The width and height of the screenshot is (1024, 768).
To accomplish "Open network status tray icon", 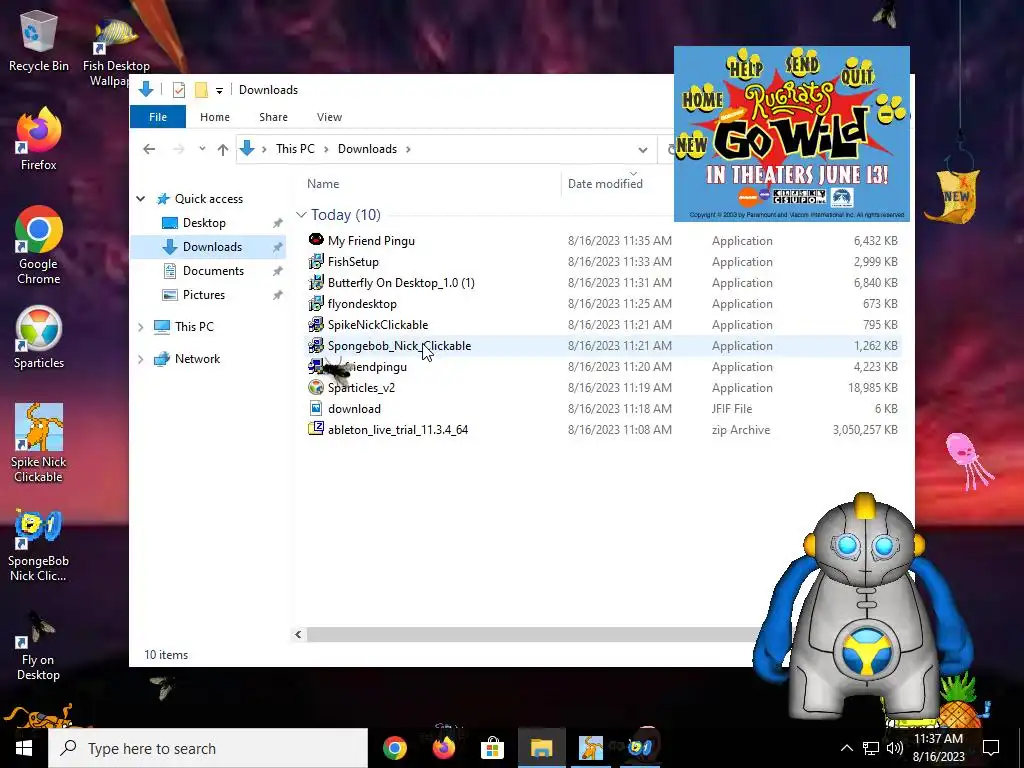I will [x=871, y=748].
